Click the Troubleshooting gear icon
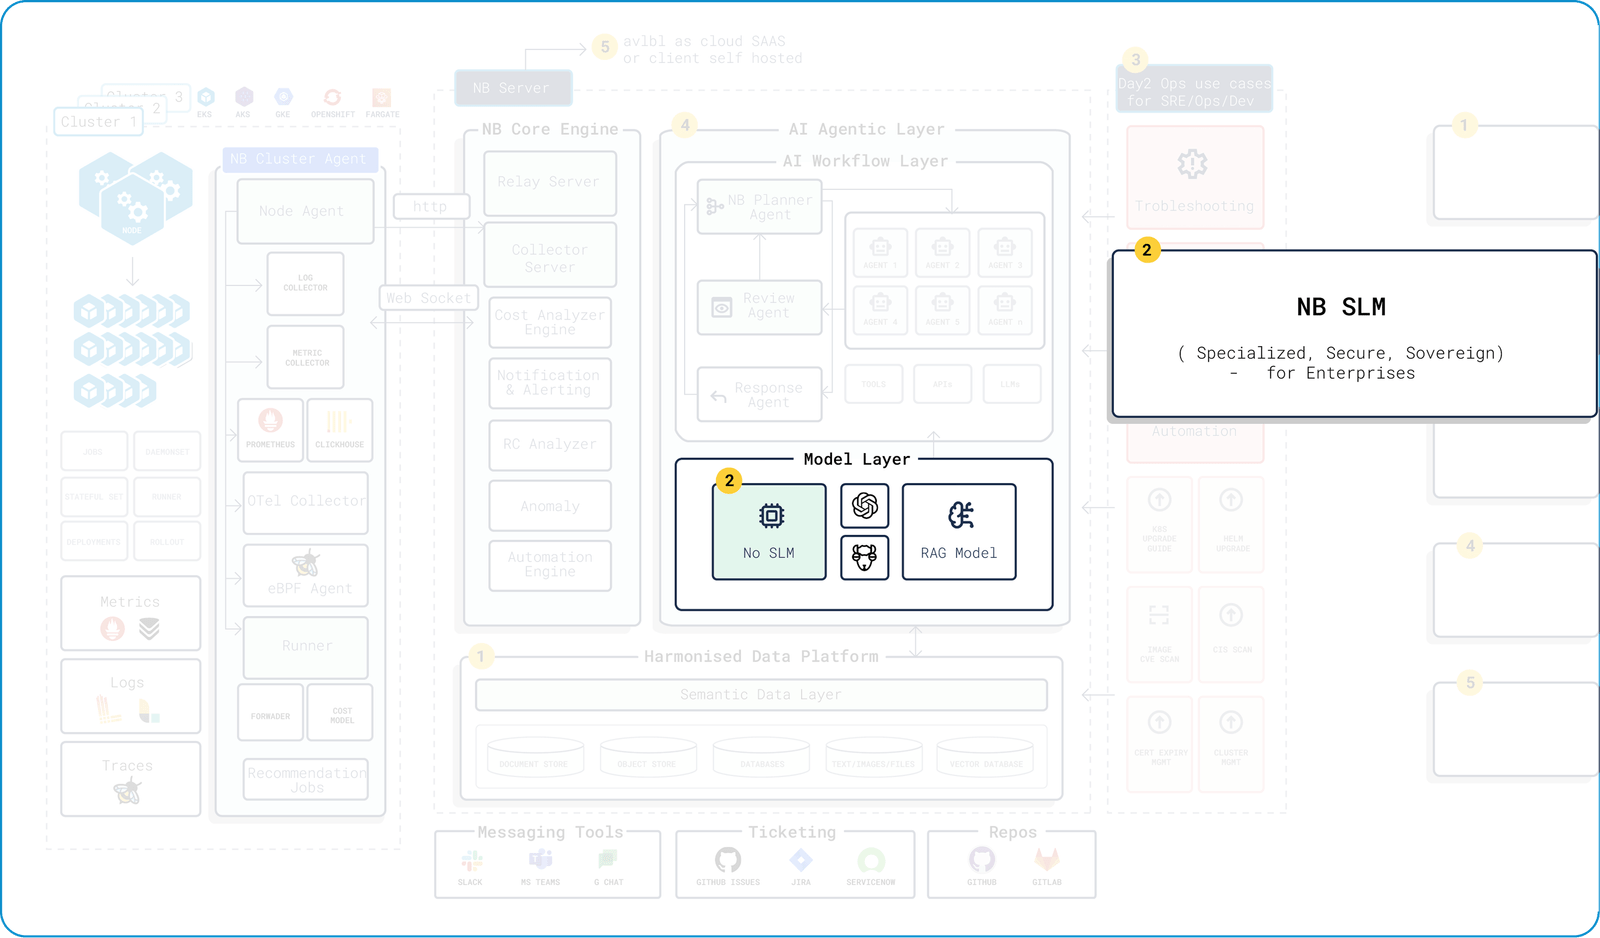The image size is (1600, 938). pyautogui.click(x=1192, y=164)
